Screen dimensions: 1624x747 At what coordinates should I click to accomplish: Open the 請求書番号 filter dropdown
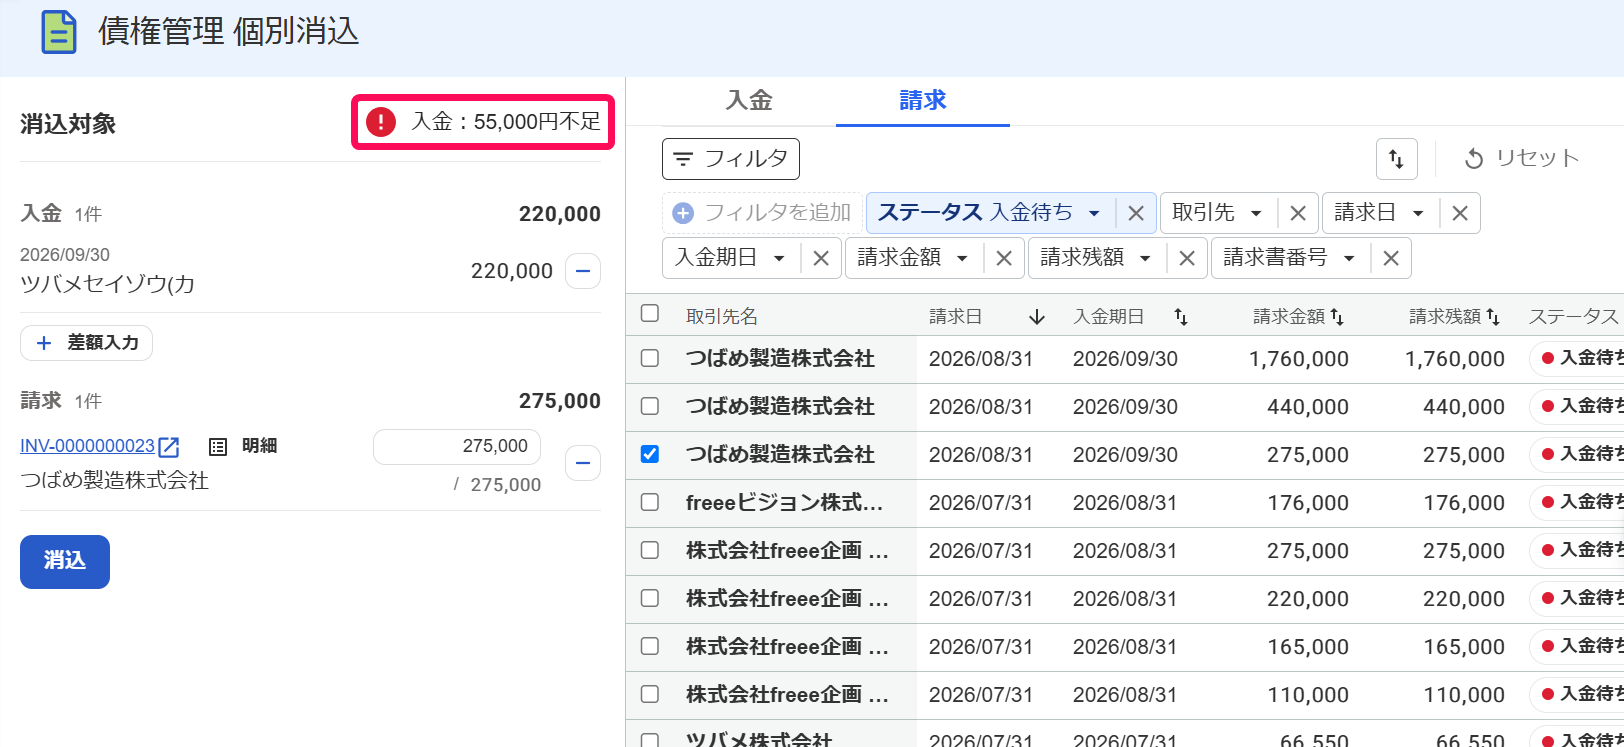tap(1289, 258)
